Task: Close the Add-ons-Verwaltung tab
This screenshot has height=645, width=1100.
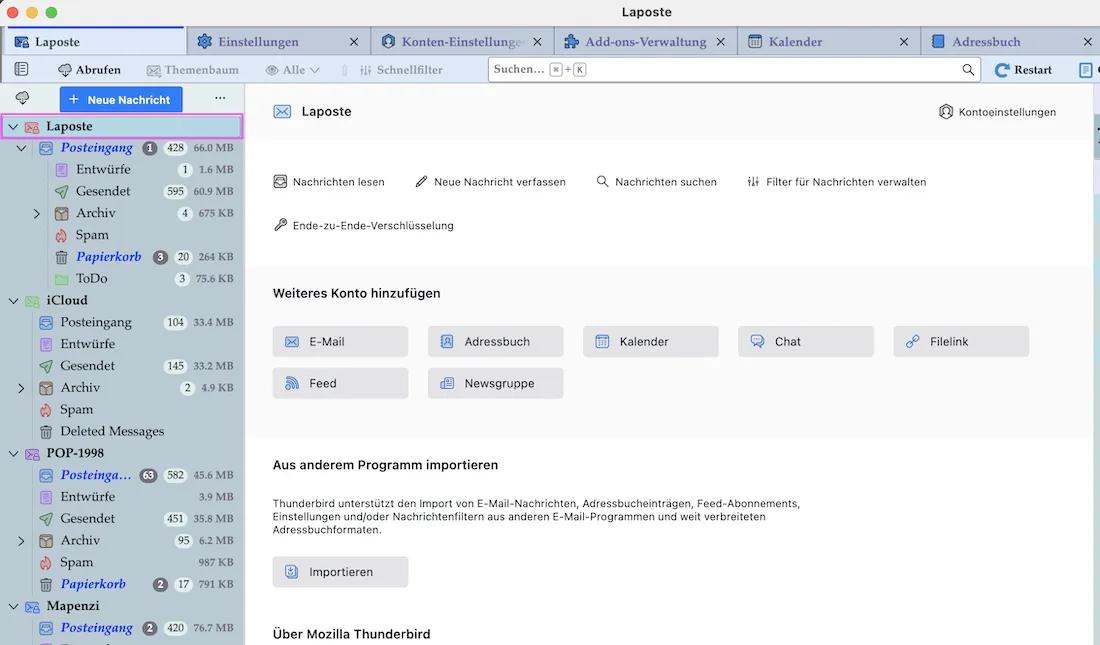Action: 720,41
